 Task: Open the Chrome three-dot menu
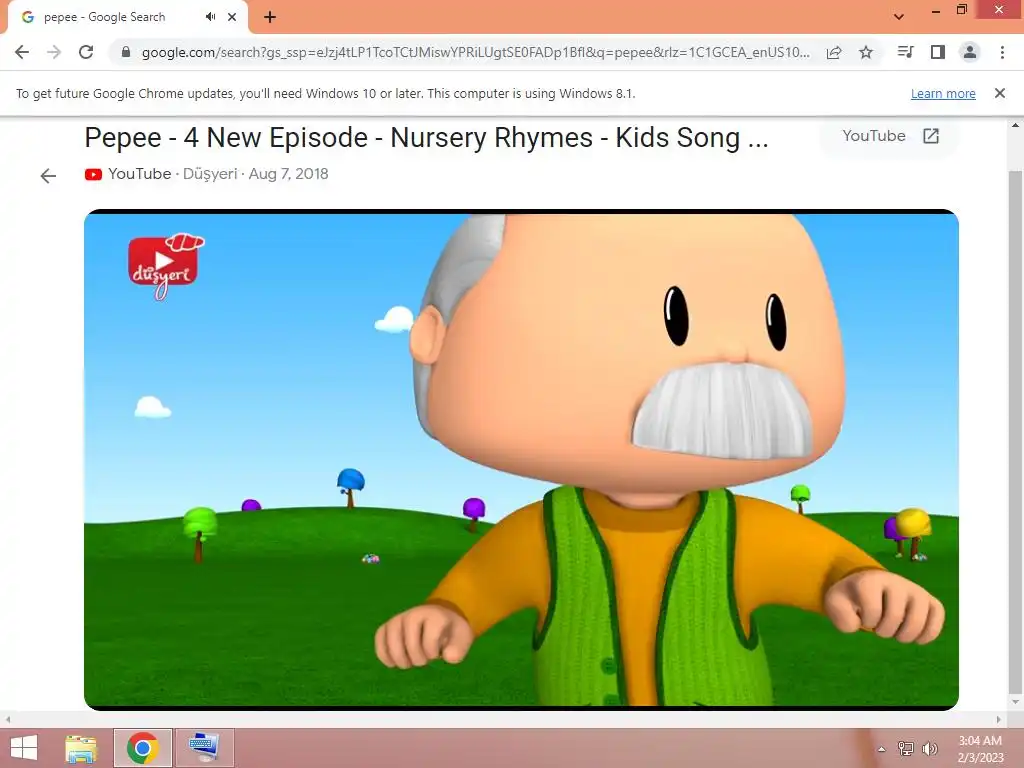click(x=1002, y=52)
